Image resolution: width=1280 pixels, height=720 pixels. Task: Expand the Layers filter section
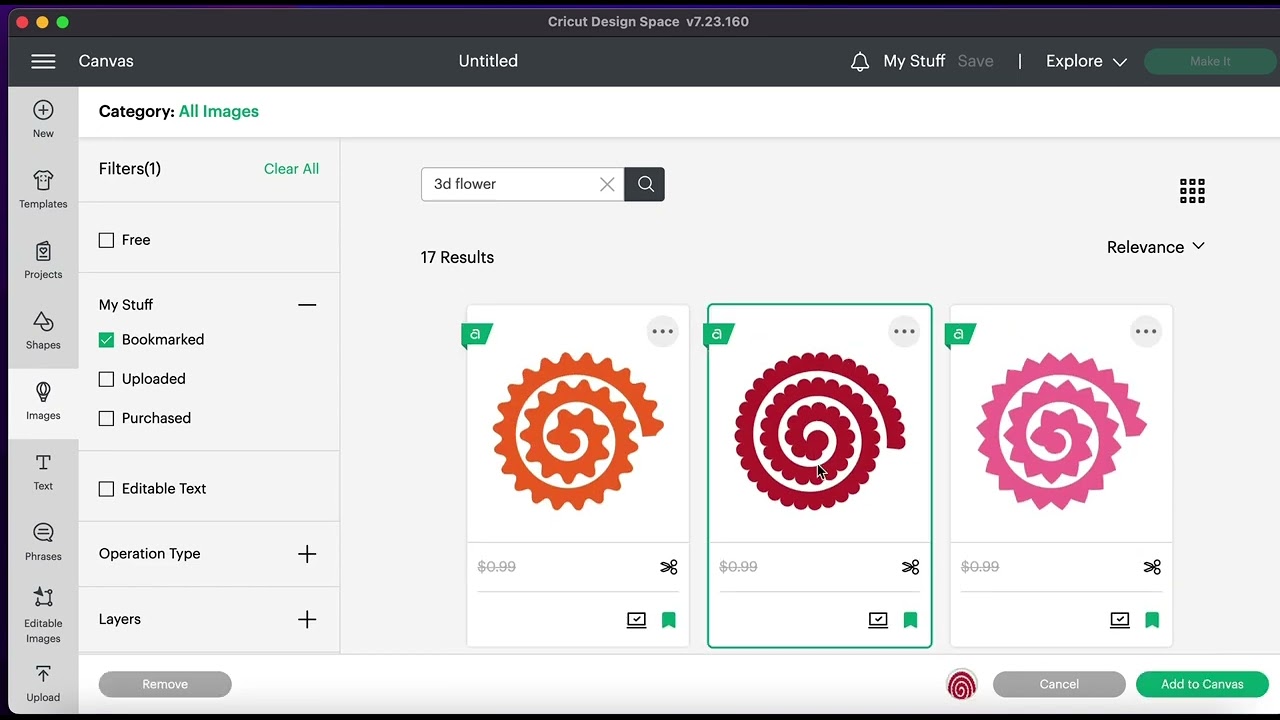307,620
